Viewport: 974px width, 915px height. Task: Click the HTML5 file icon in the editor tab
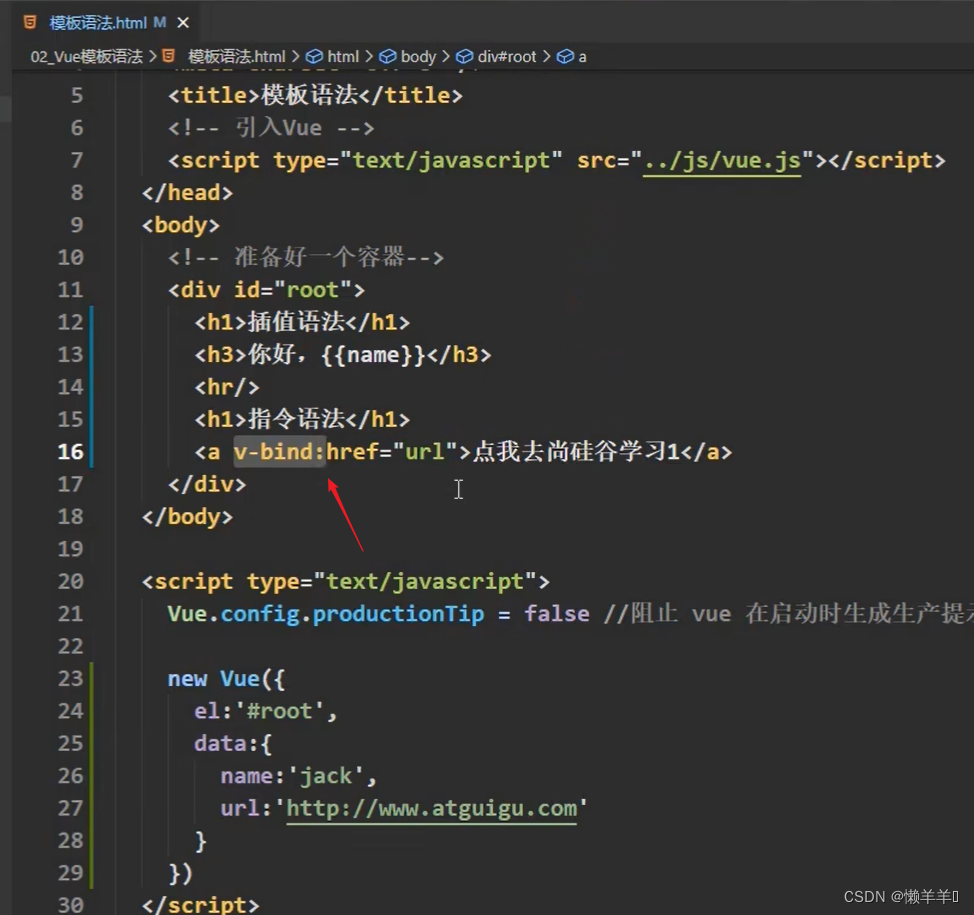pyautogui.click(x=31, y=22)
